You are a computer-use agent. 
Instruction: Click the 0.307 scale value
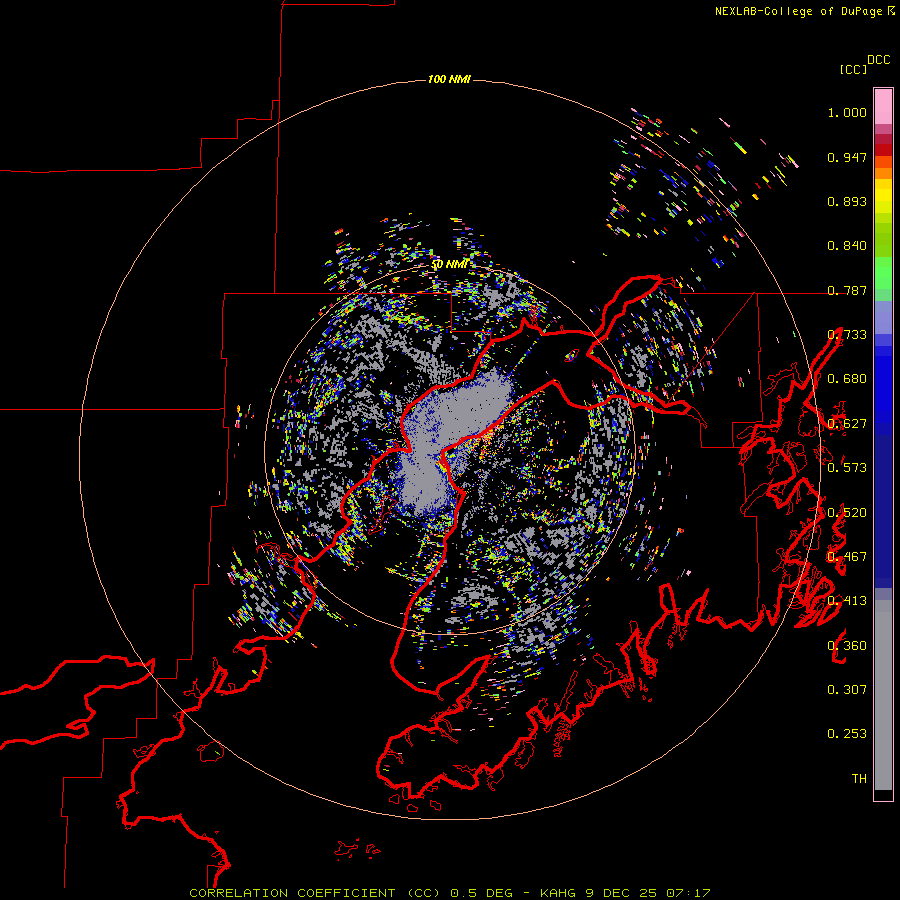pos(847,690)
